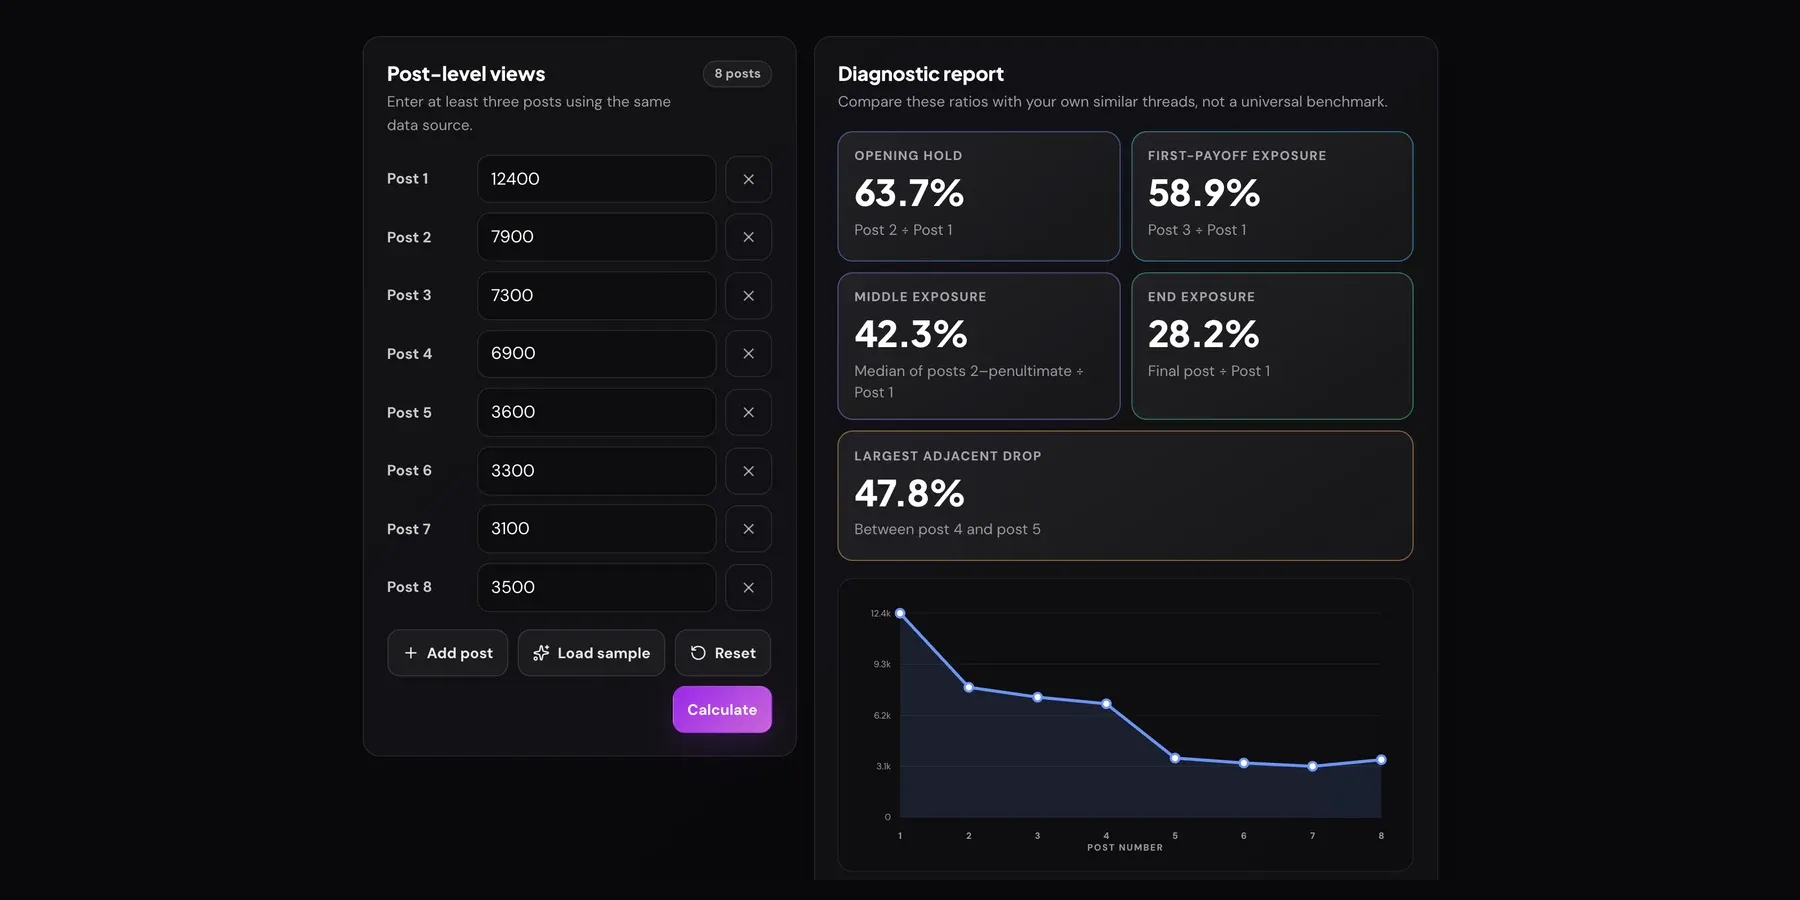This screenshot has height=900, width=1800.
Task: Open the Middle Exposure 42.3% card
Action: tap(978, 346)
